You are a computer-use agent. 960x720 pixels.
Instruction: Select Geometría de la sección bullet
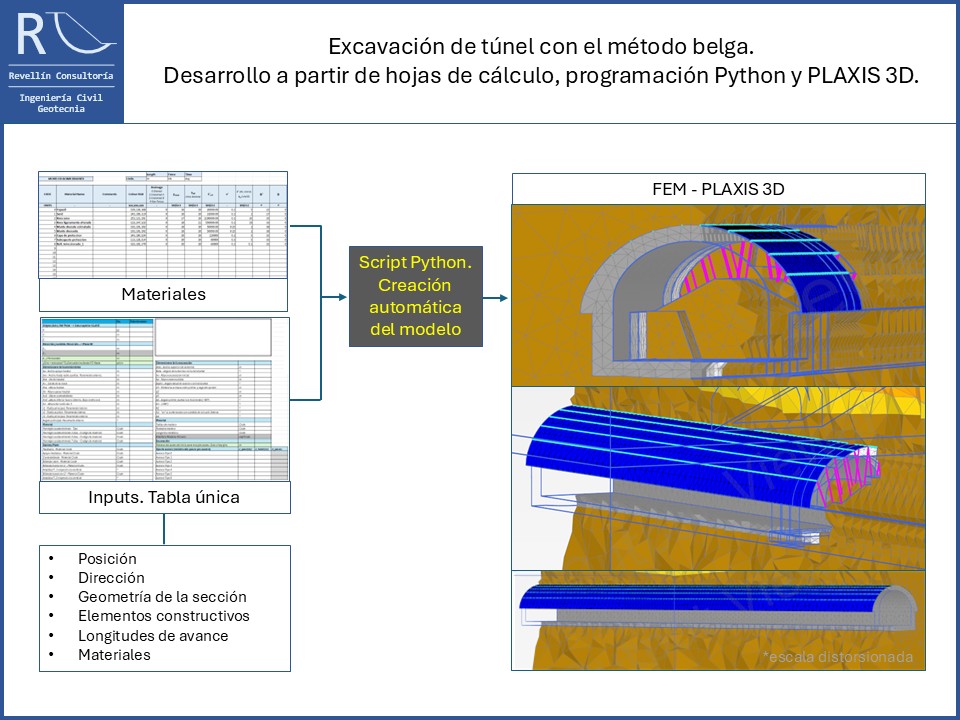point(162,597)
